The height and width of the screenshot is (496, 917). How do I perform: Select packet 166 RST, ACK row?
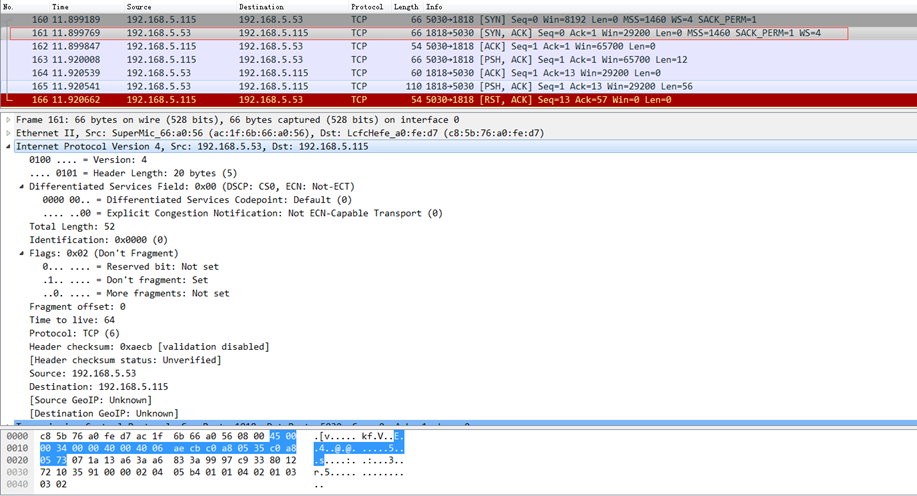[458, 100]
